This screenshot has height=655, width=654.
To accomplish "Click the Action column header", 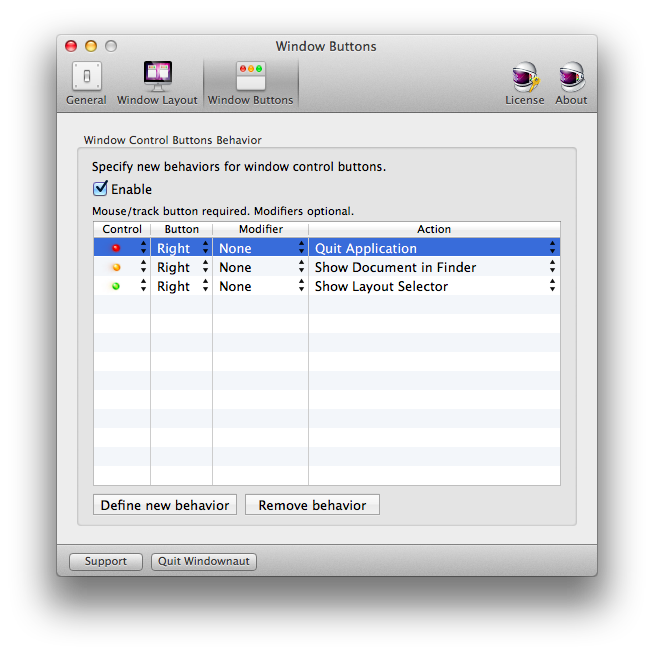I will (434, 229).
